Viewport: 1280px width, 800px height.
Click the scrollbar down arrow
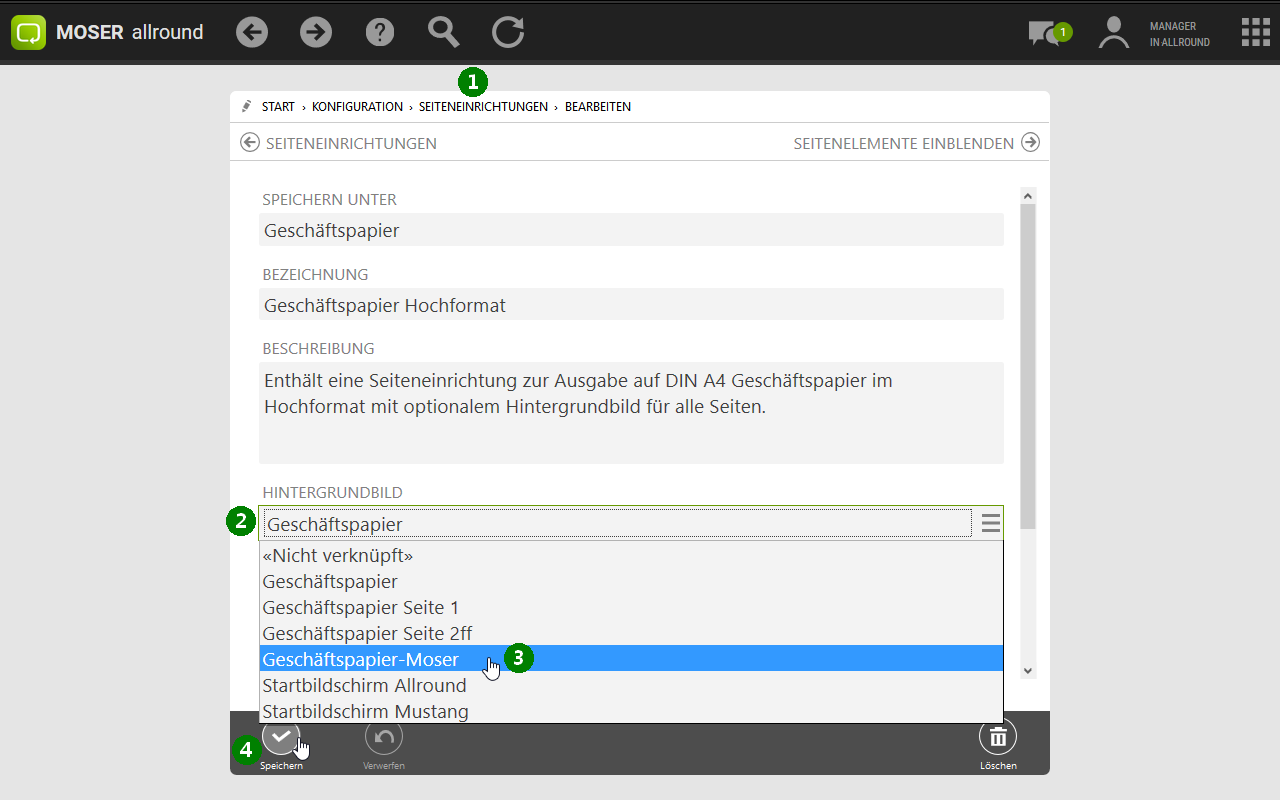pos(1028,671)
